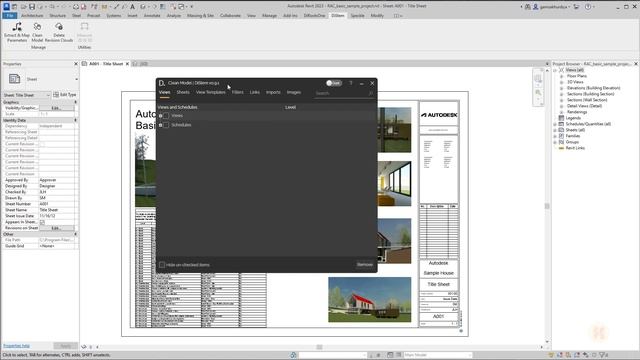Expand Families node in Project Browser
The height and width of the screenshot is (360, 640).
point(555,136)
